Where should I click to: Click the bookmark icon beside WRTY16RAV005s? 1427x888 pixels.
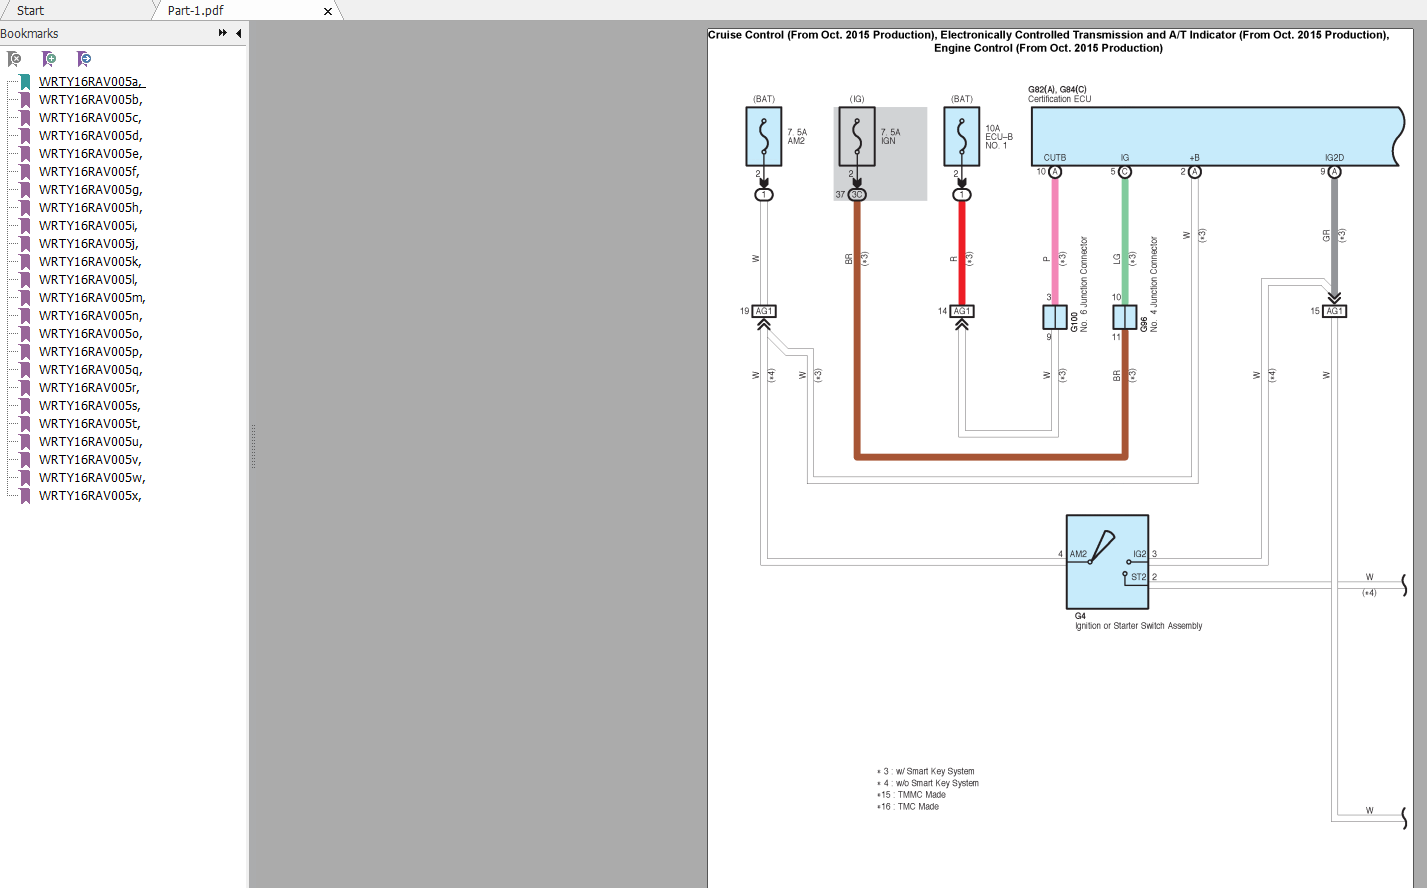click(25, 406)
